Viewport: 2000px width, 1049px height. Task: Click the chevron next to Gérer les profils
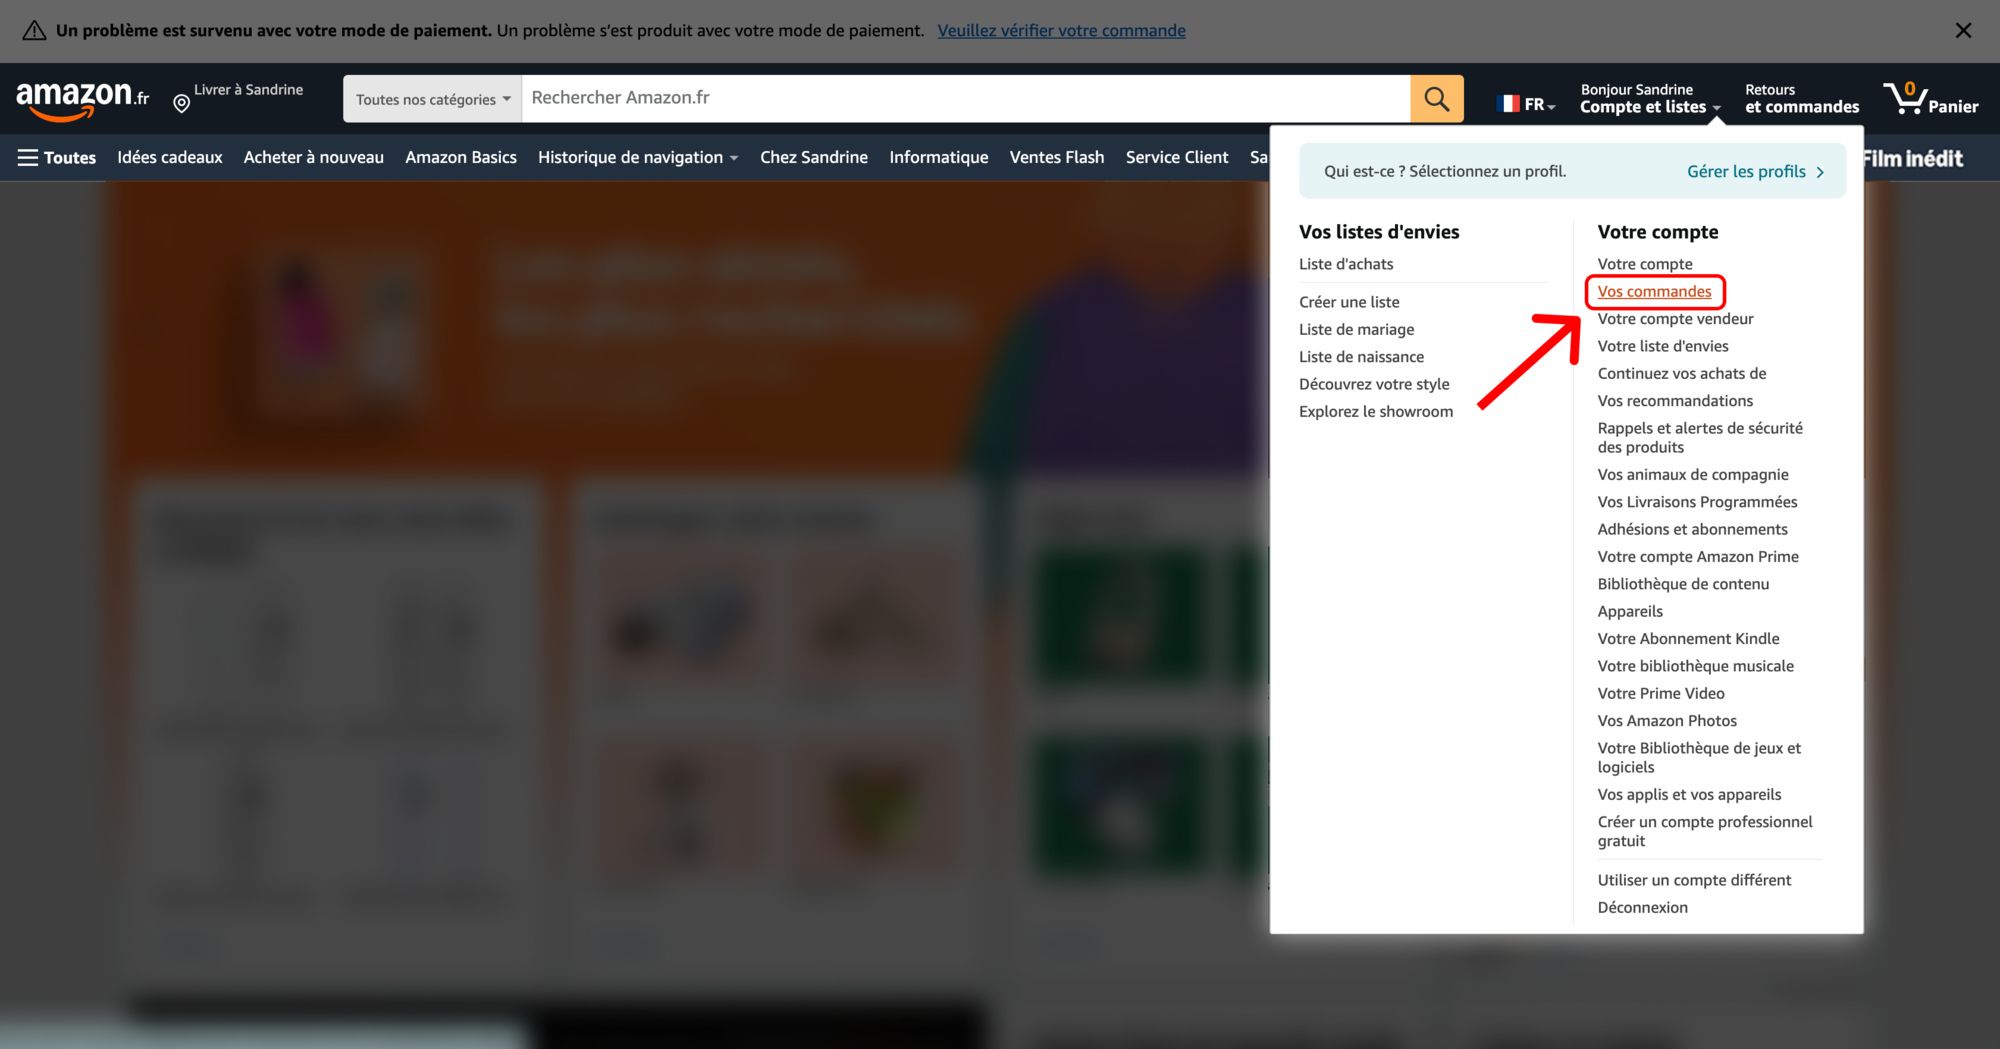pyautogui.click(x=1820, y=172)
